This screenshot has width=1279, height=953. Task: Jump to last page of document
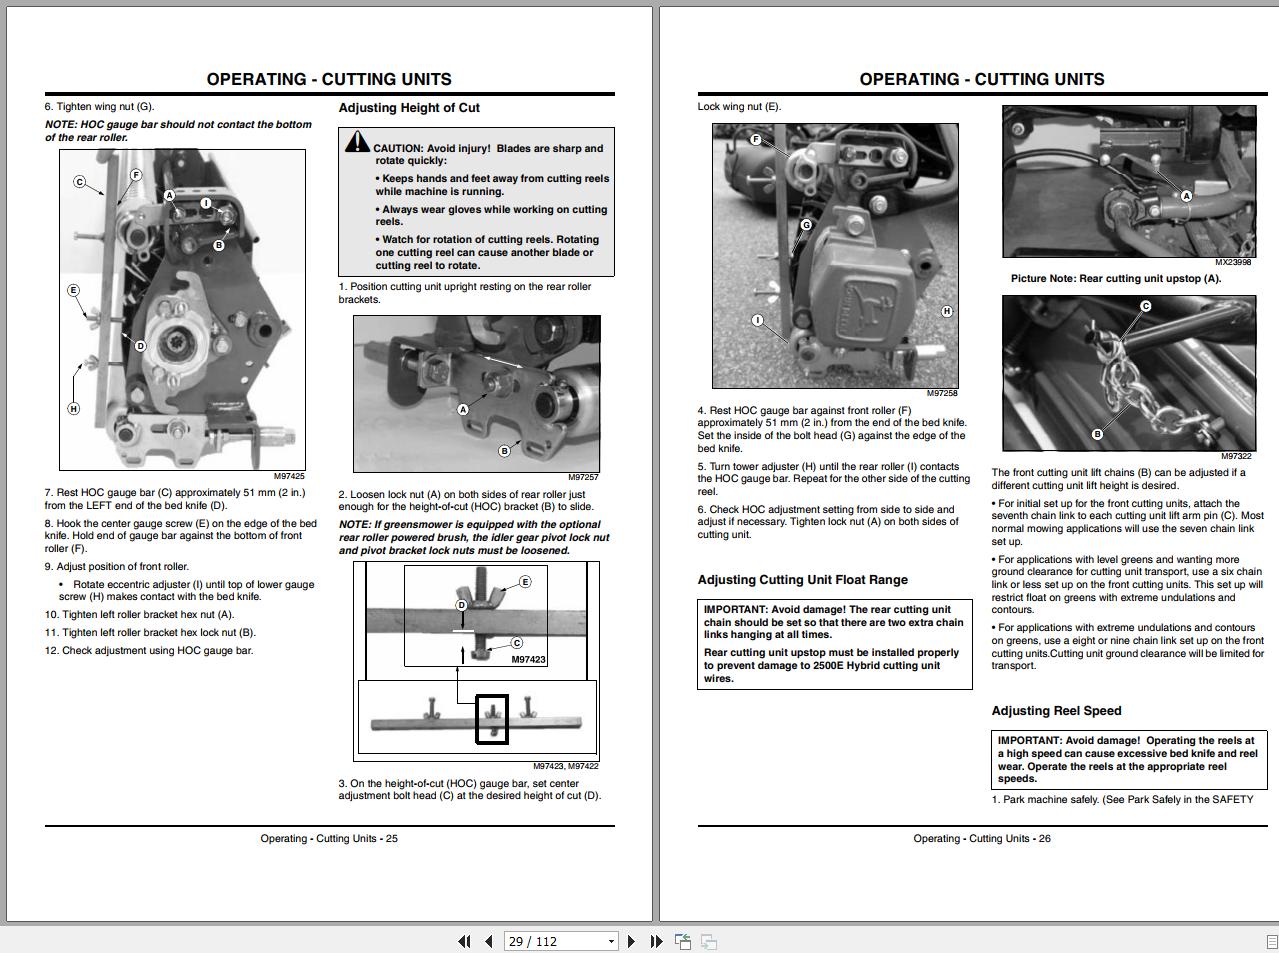point(656,941)
